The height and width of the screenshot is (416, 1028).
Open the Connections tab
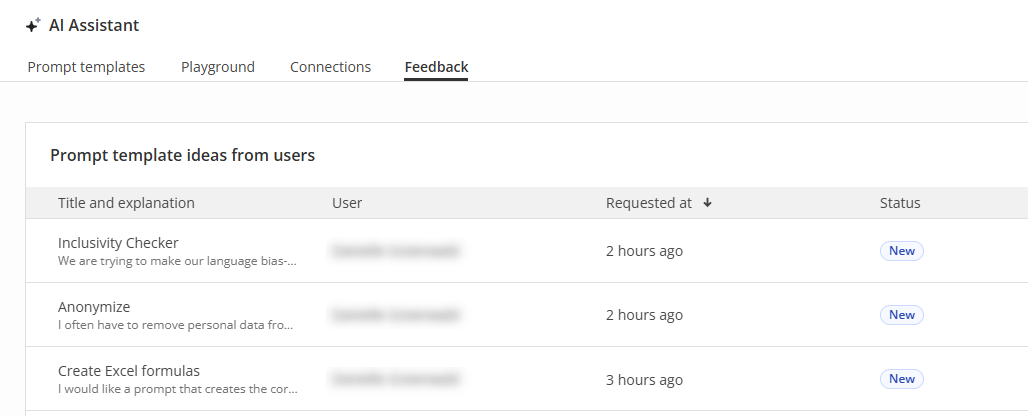pos(330,67)
